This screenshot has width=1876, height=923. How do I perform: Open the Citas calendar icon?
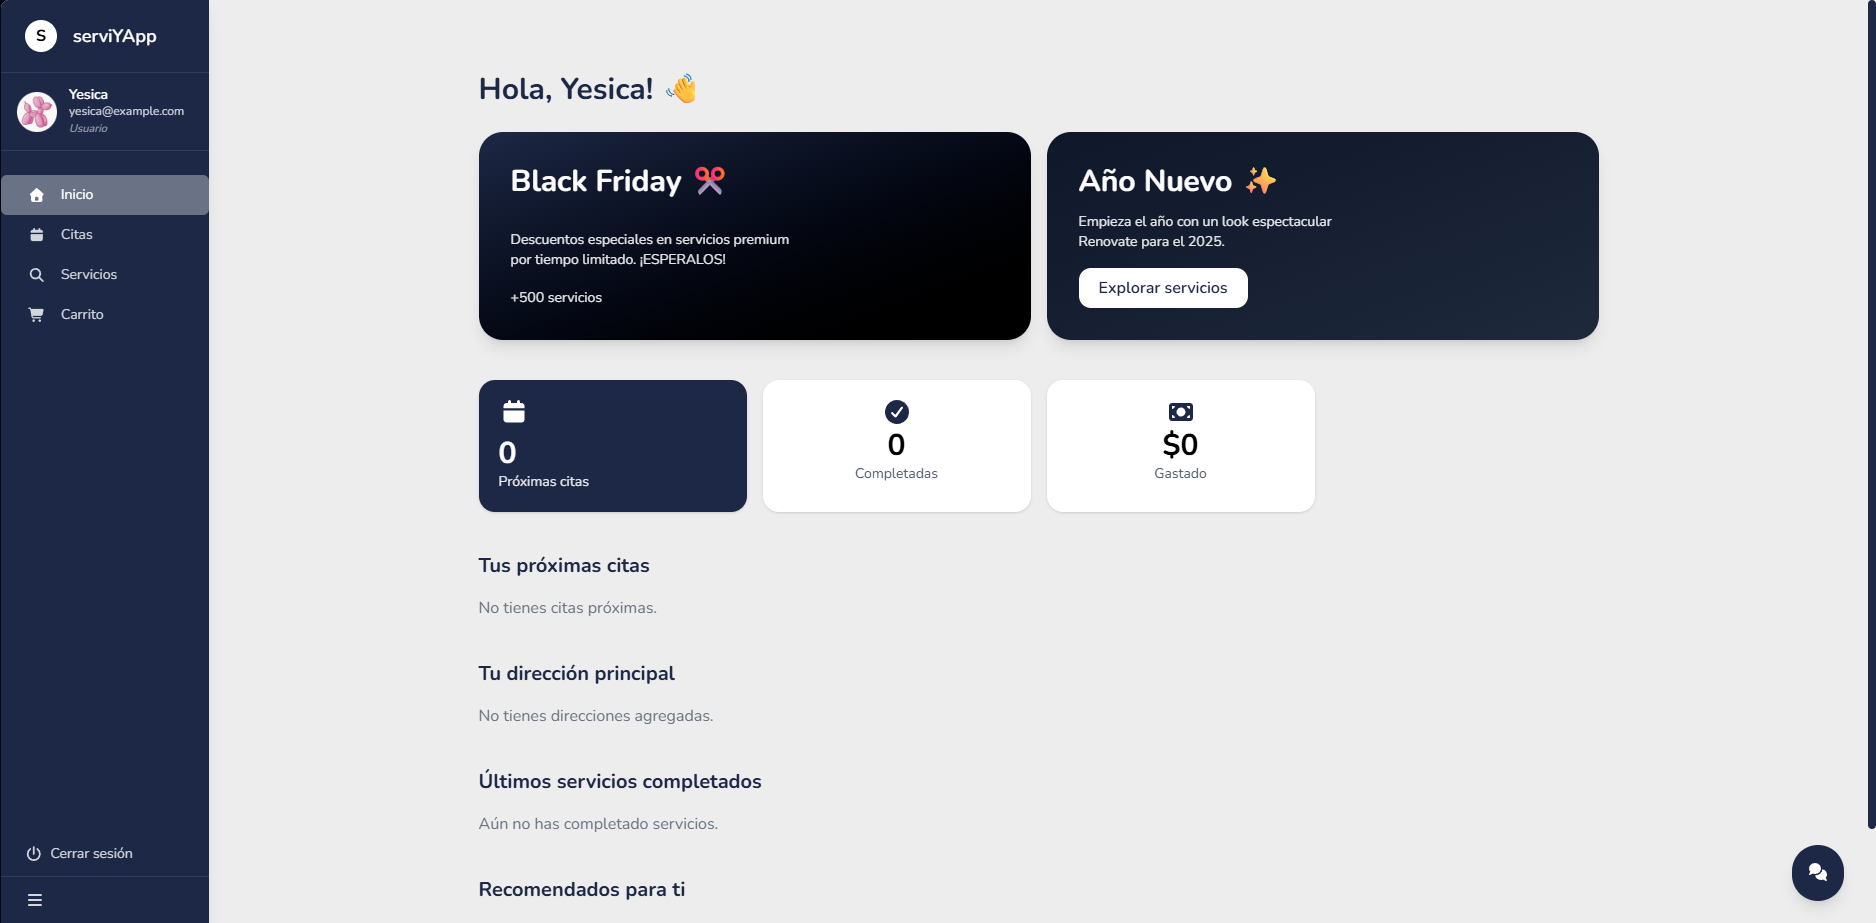[37, 235]
